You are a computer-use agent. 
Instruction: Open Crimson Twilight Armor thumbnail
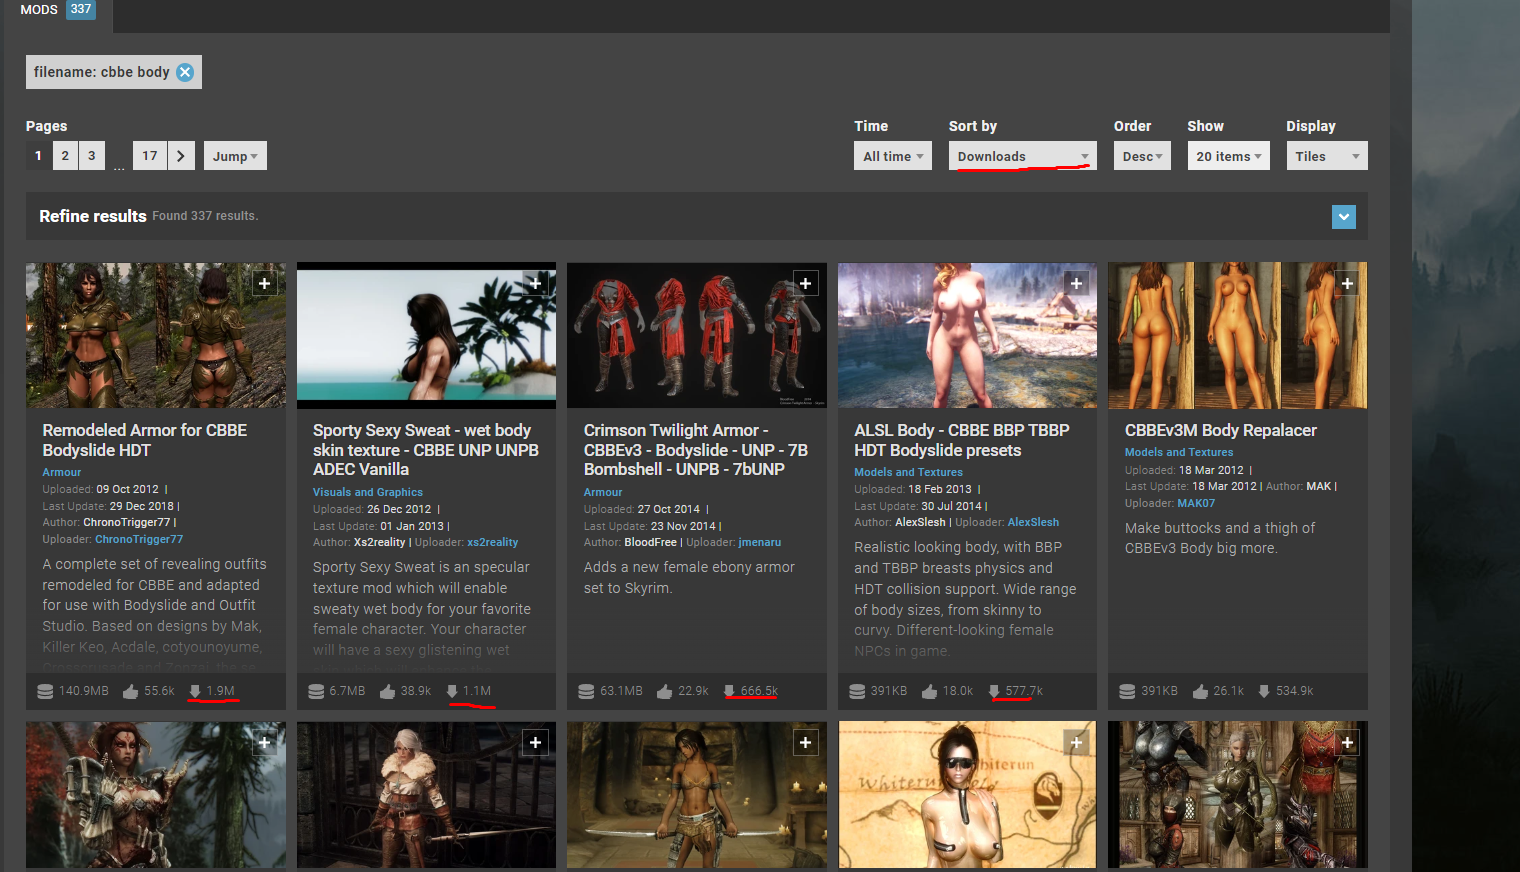[696, 335]
